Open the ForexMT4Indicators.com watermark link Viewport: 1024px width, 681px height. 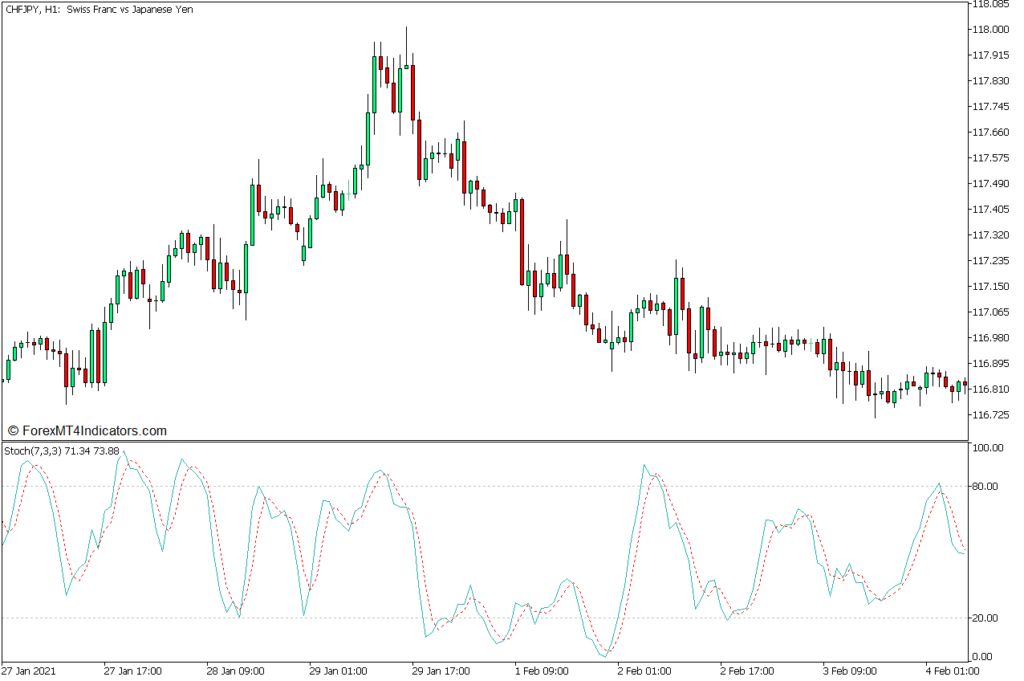[86, 430]
